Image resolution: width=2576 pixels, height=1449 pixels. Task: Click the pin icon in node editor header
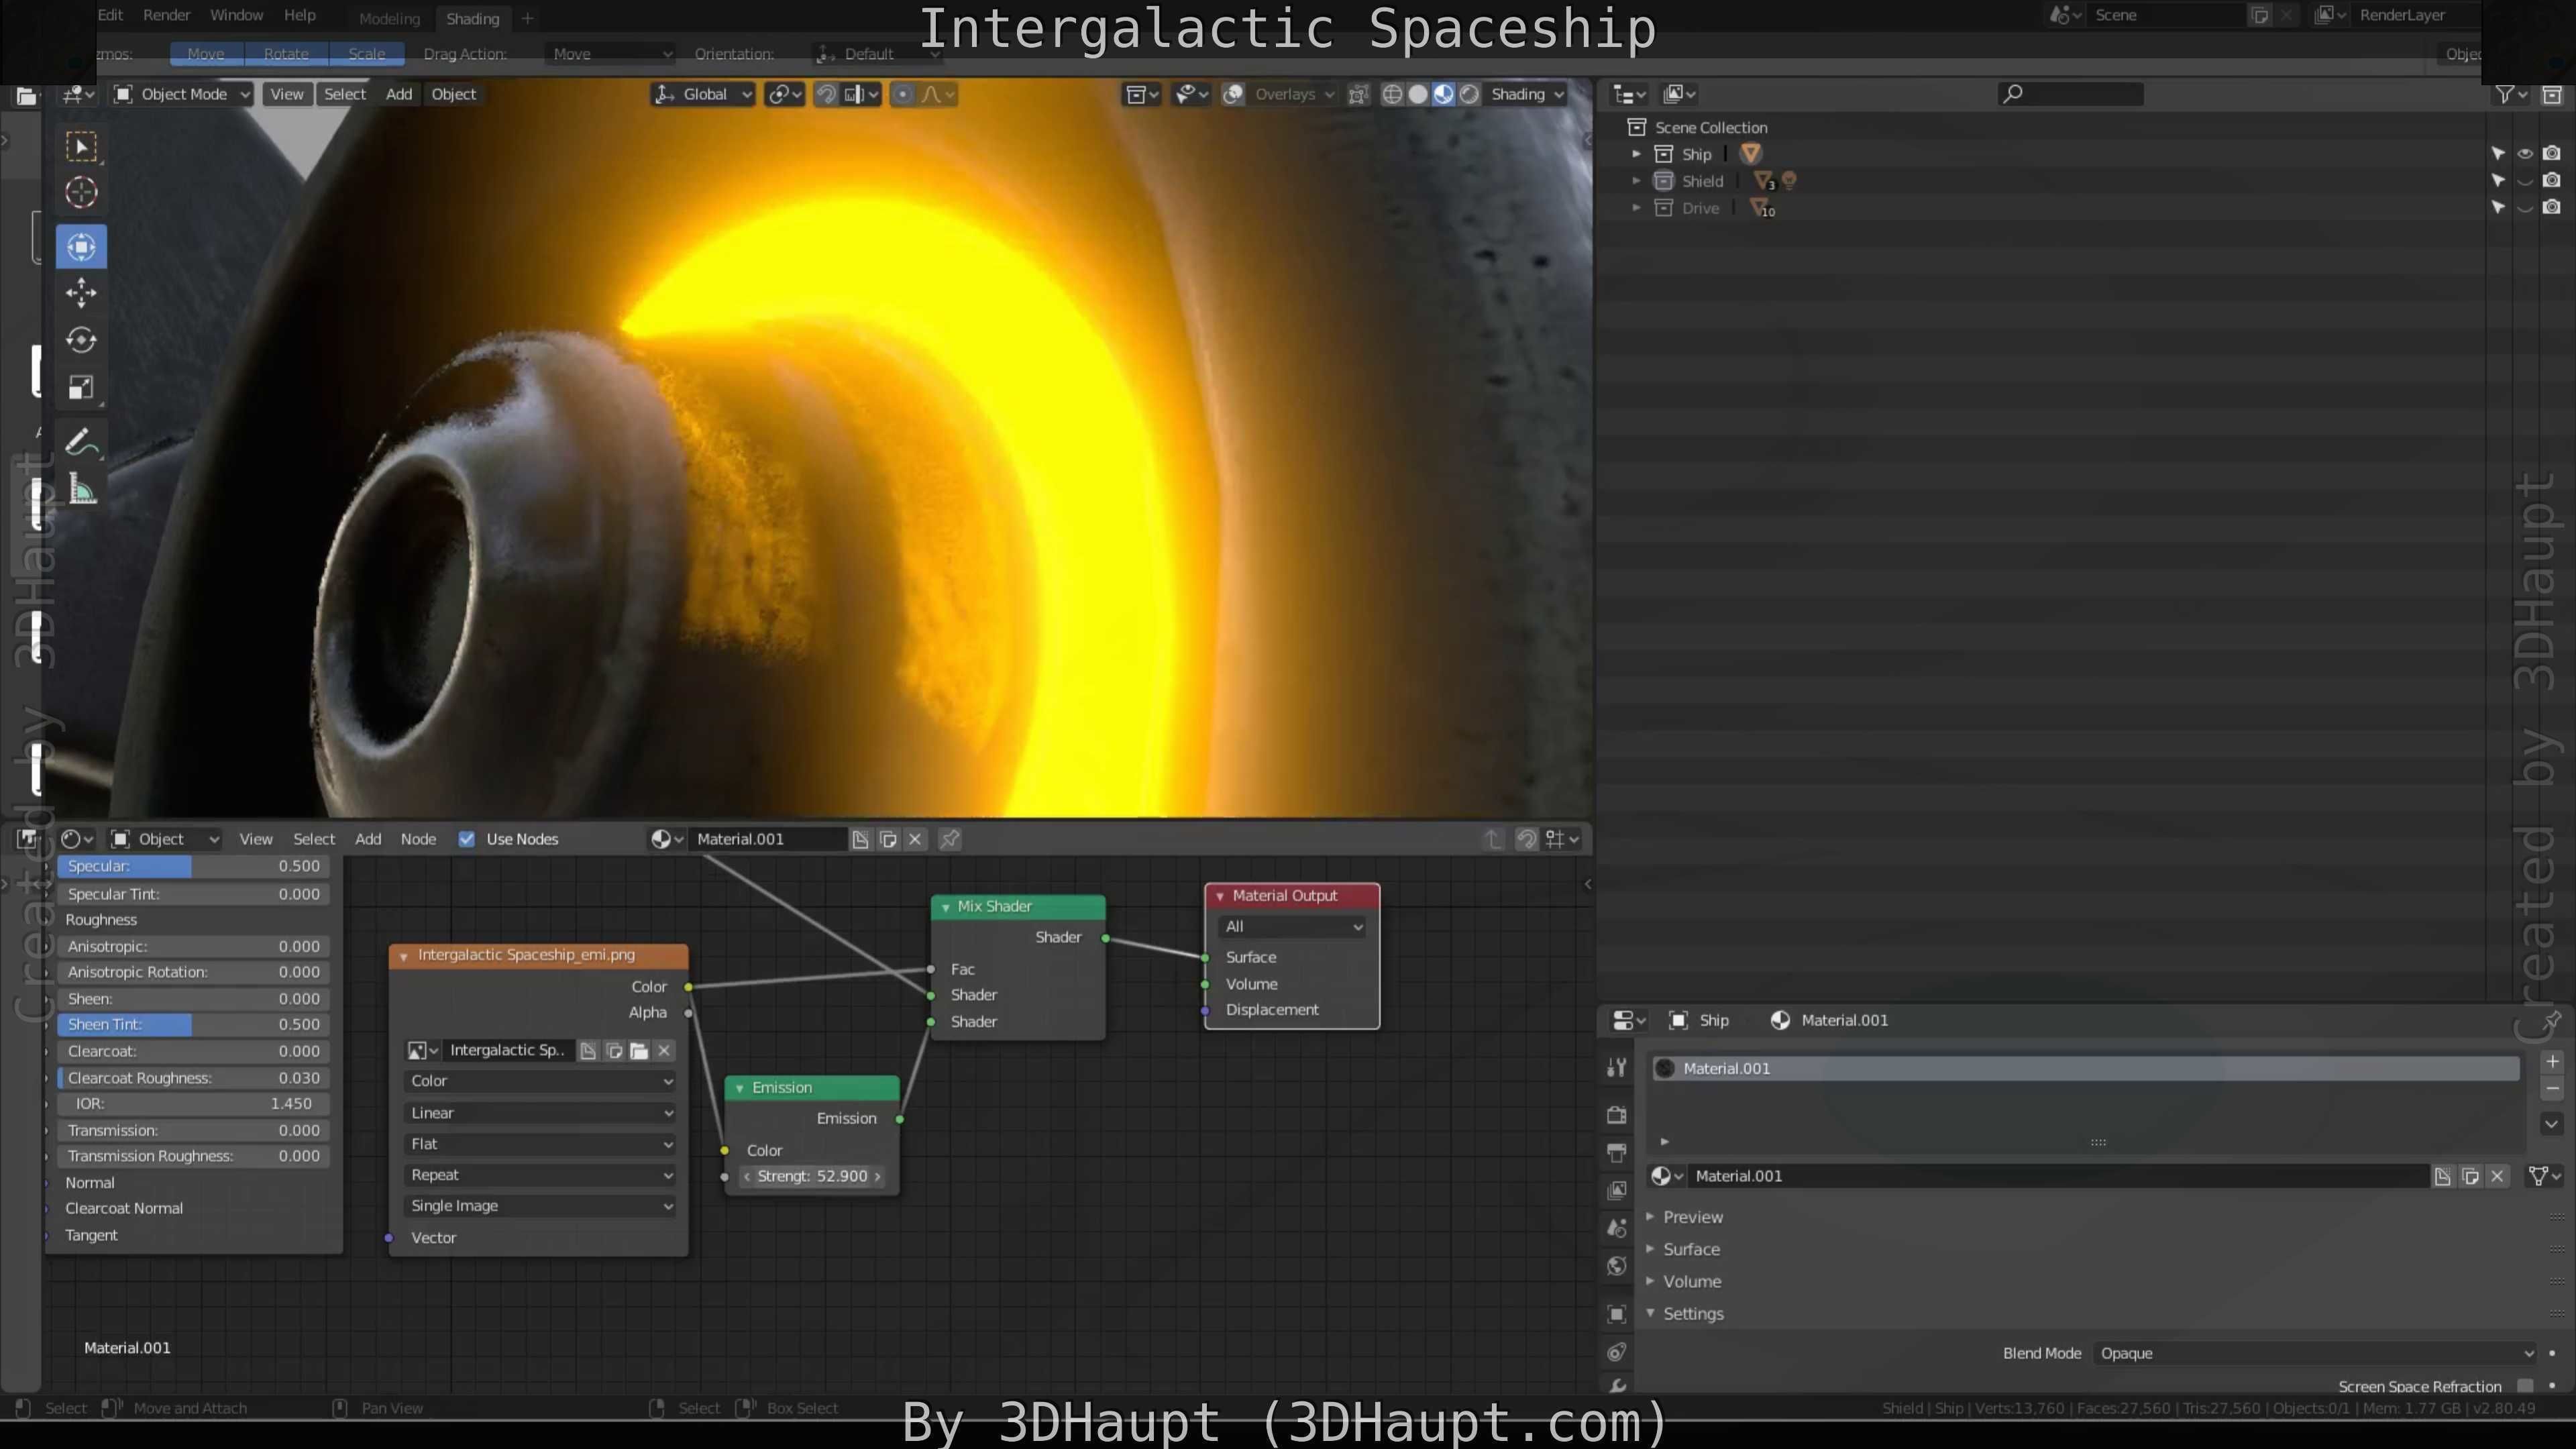[x=950, y=839]
